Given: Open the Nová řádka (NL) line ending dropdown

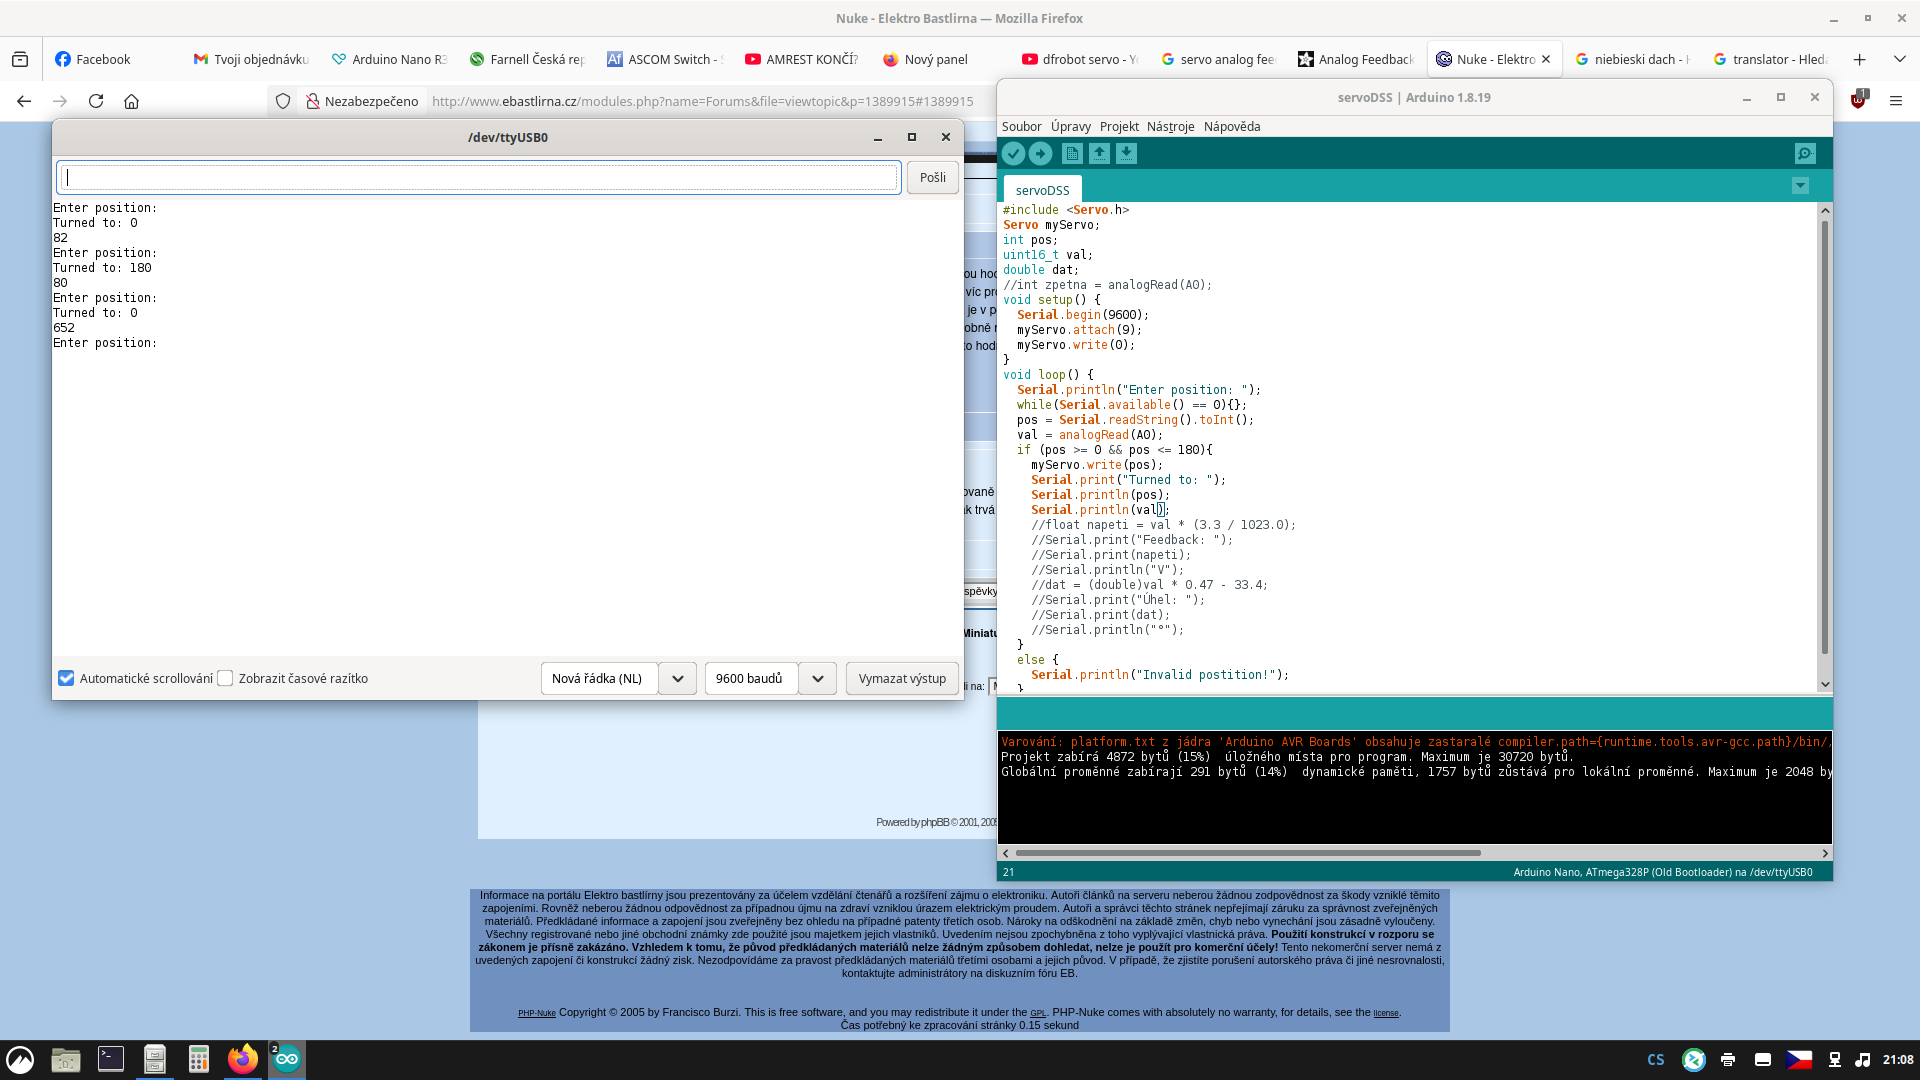Looking at the screenshot, I should click(x=677, y=678).
